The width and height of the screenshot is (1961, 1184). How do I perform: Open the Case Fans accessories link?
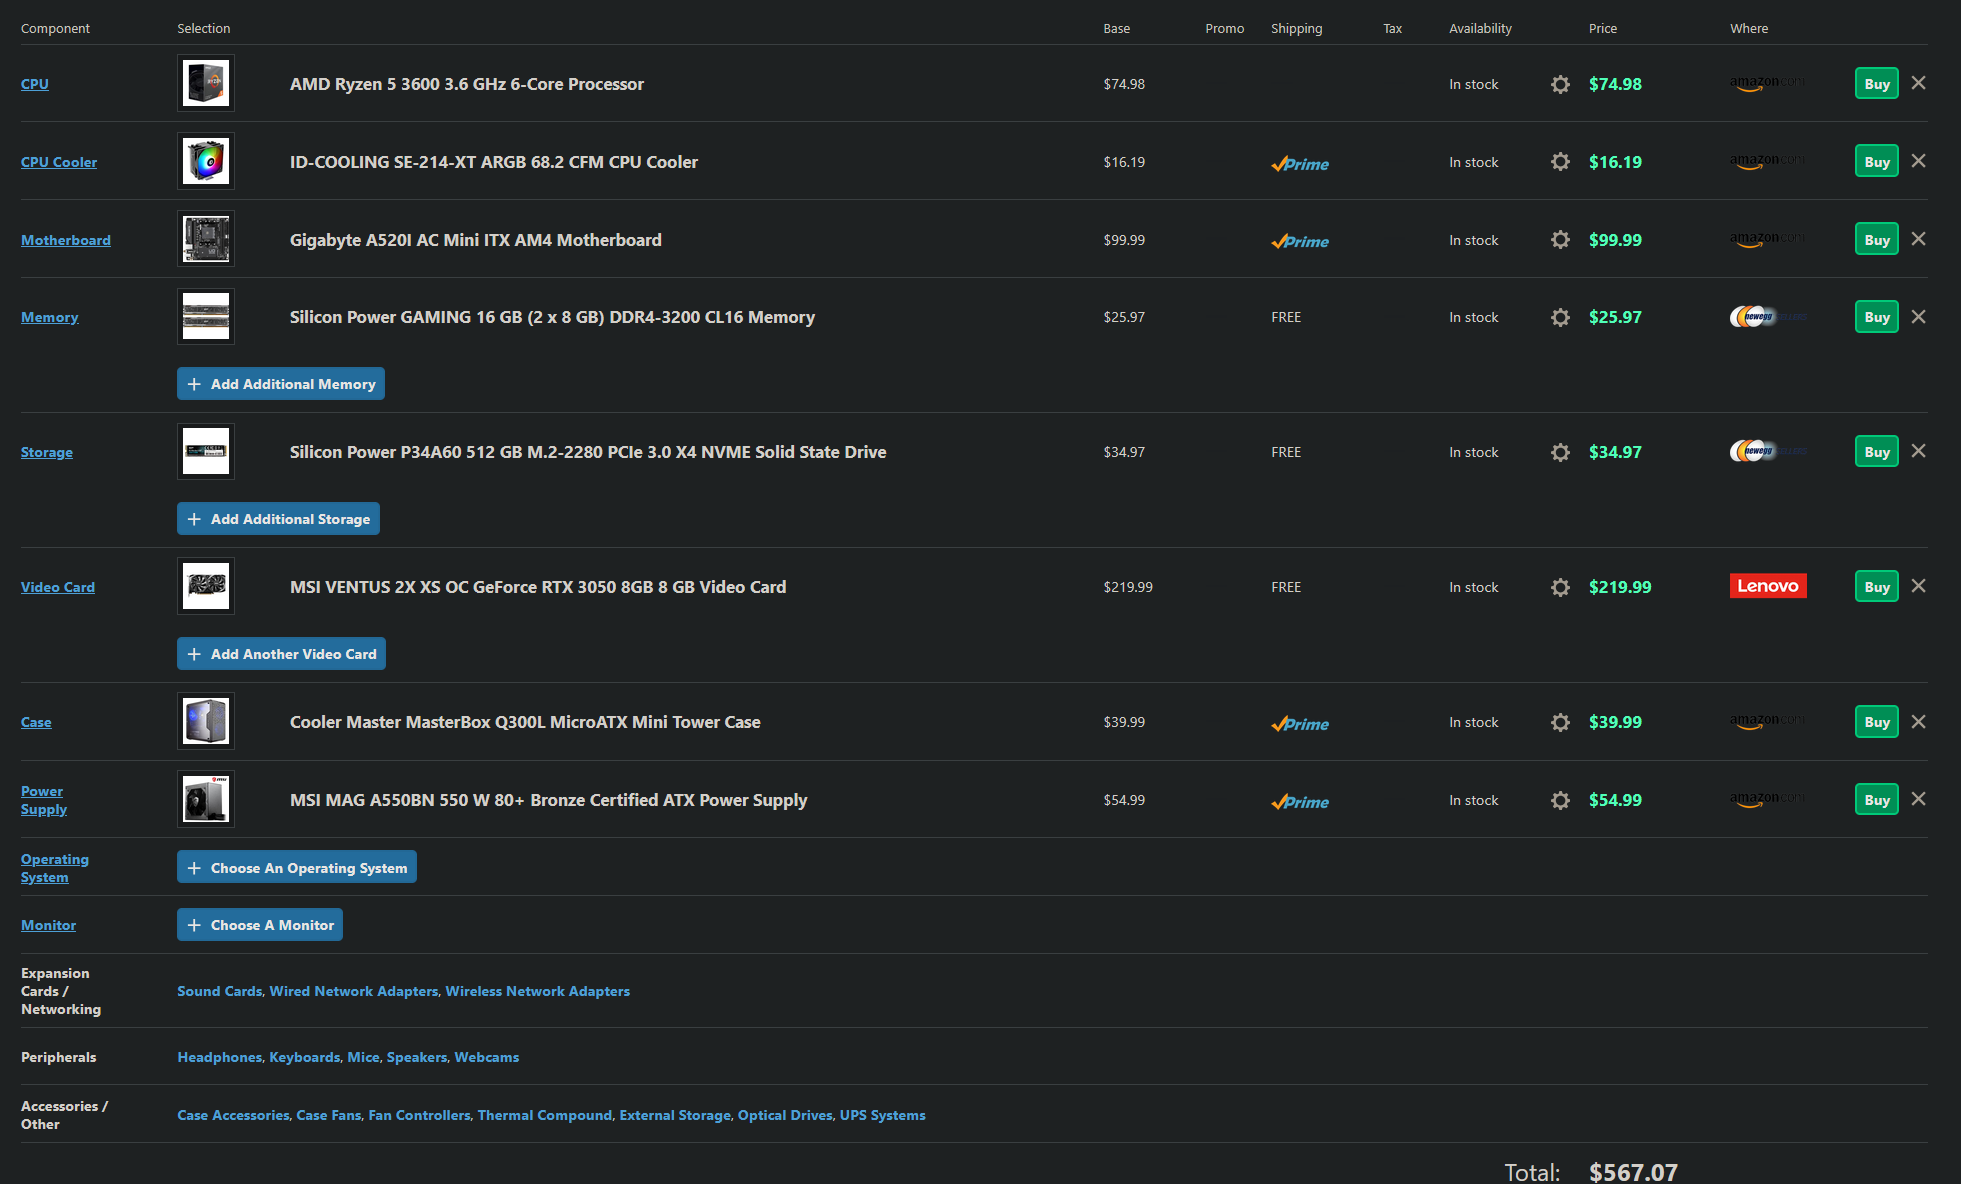pos(329,1115)
